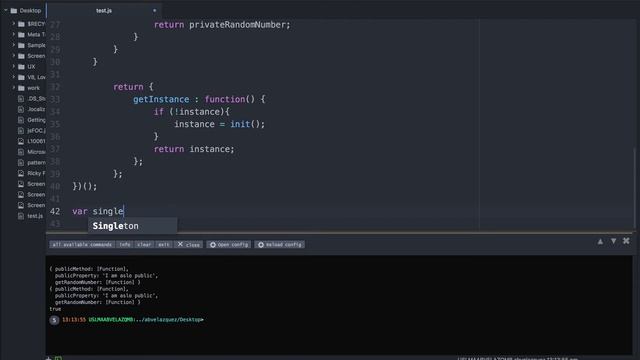Click the terminal 'clear' button
This screenshot has height=360, width=640.
(144, 244)
